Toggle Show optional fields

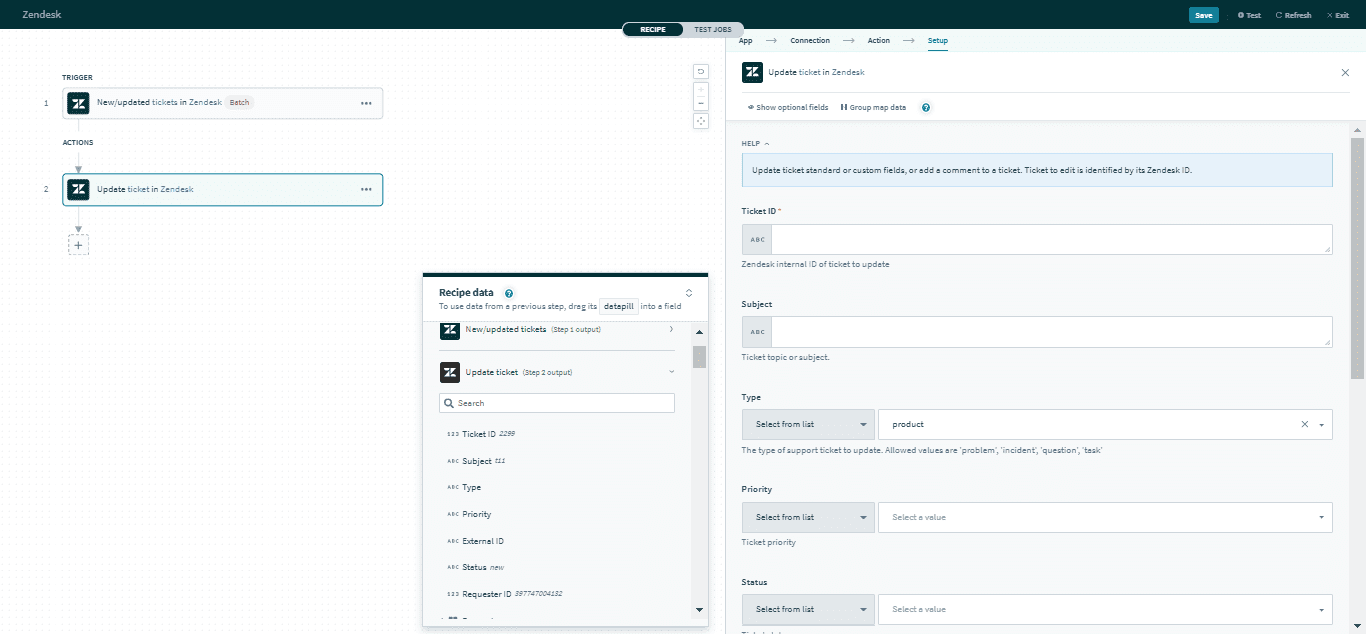pos(788,108)
